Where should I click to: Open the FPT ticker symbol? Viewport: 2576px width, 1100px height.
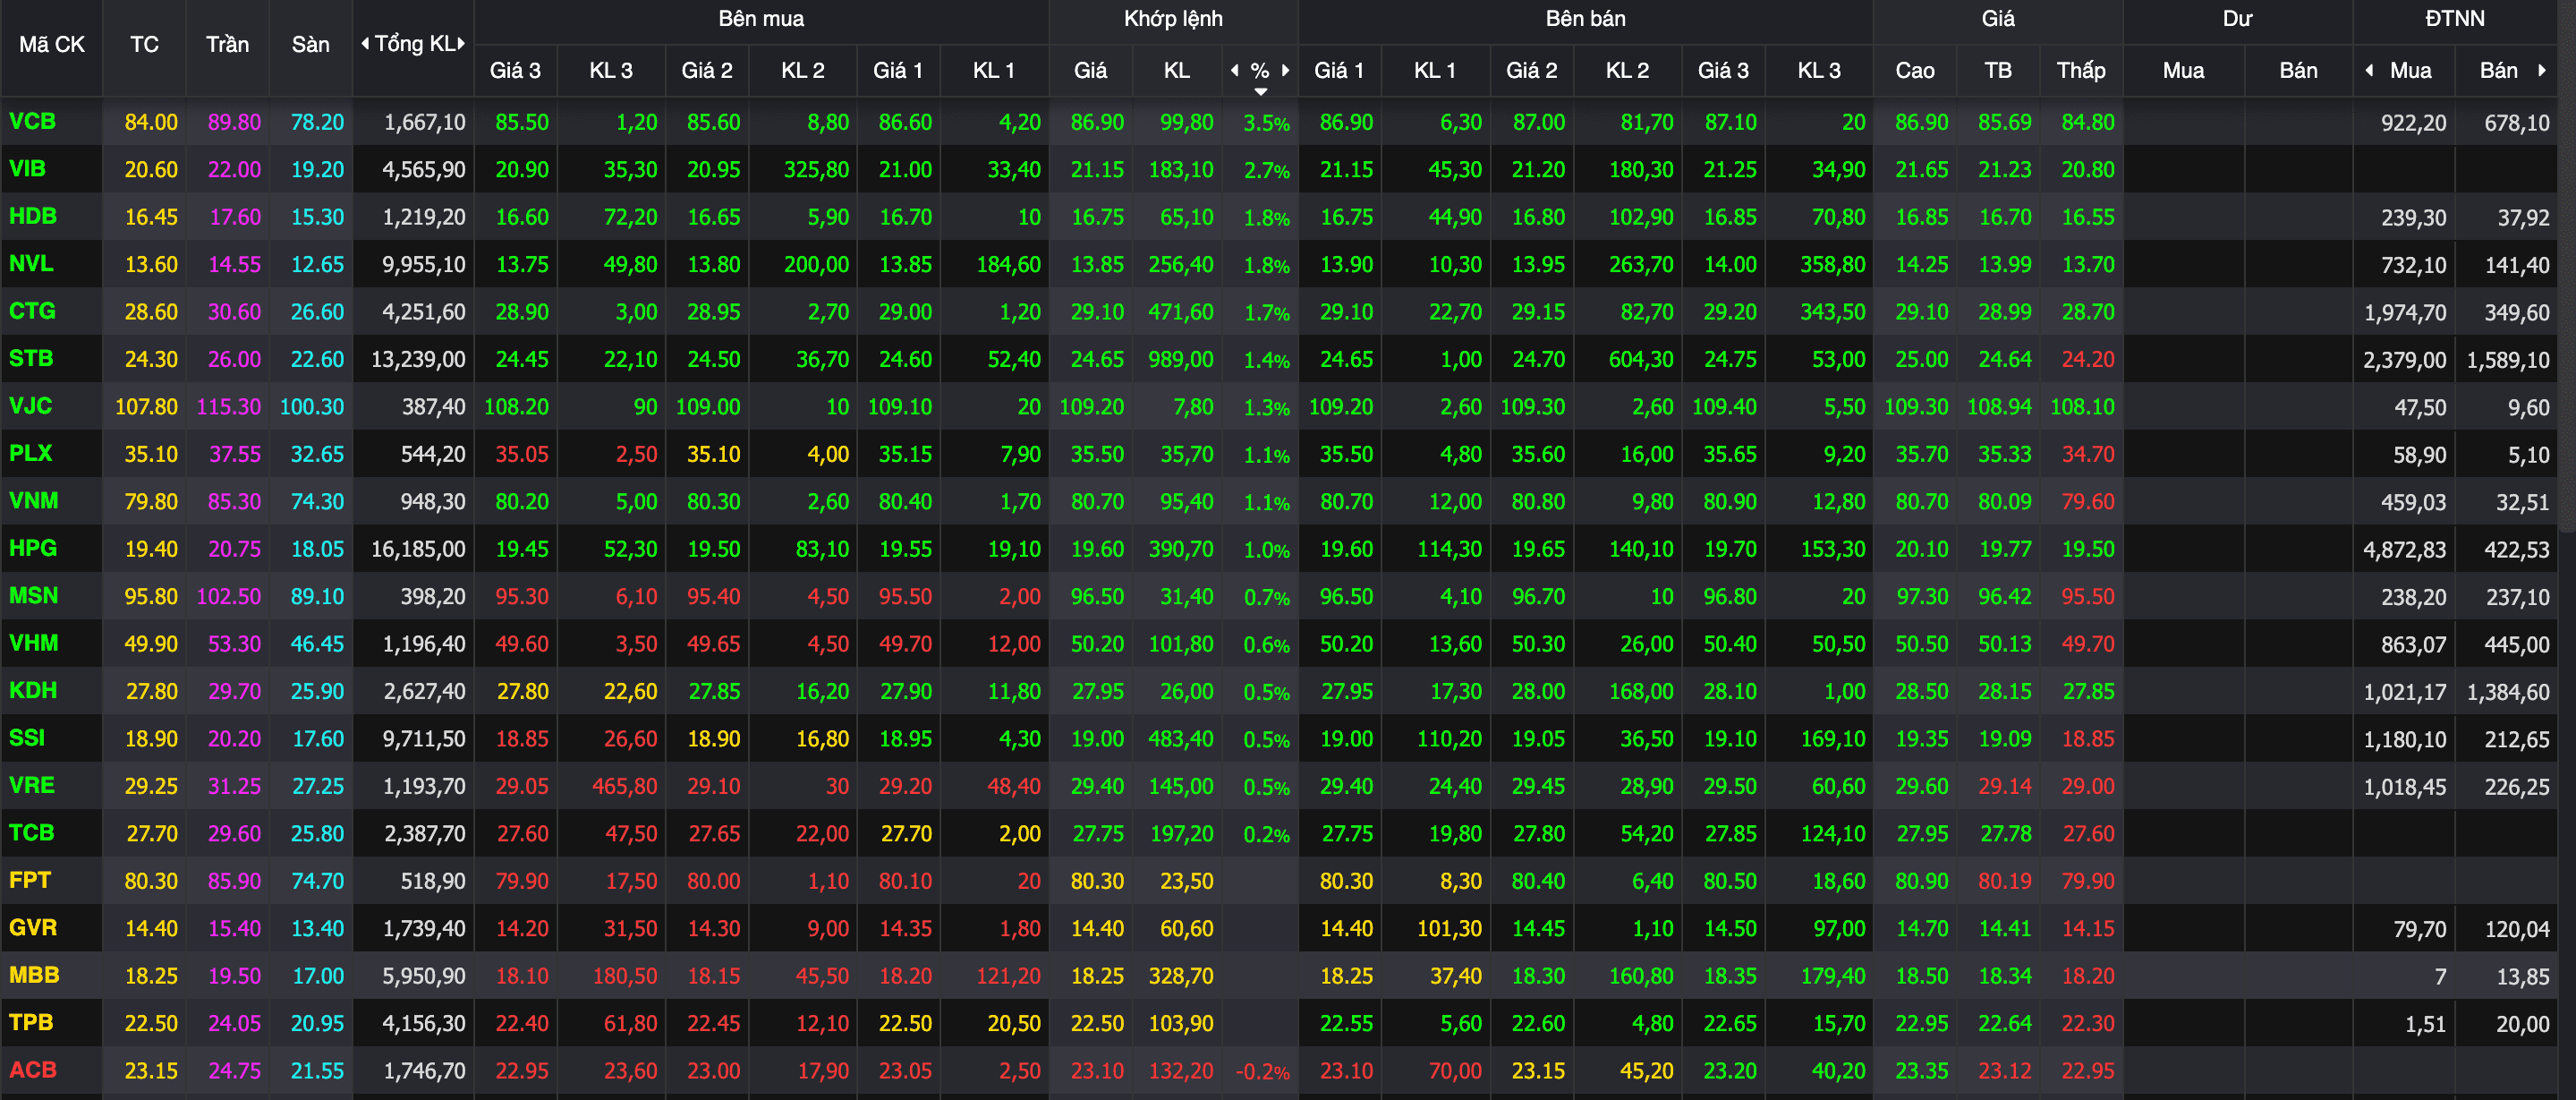pyautogui.click(x=29, y=880)
